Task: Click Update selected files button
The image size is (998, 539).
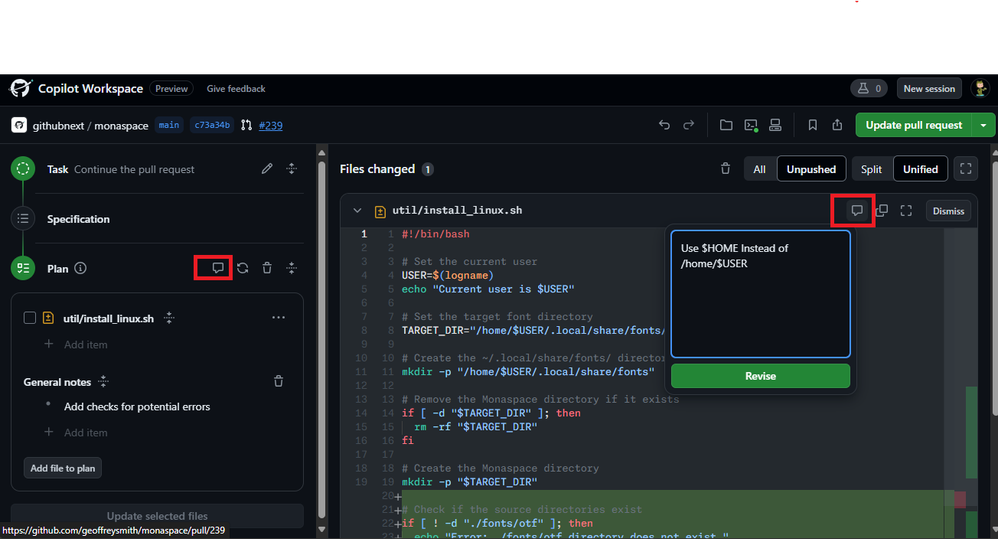Action: pos(157,516)
